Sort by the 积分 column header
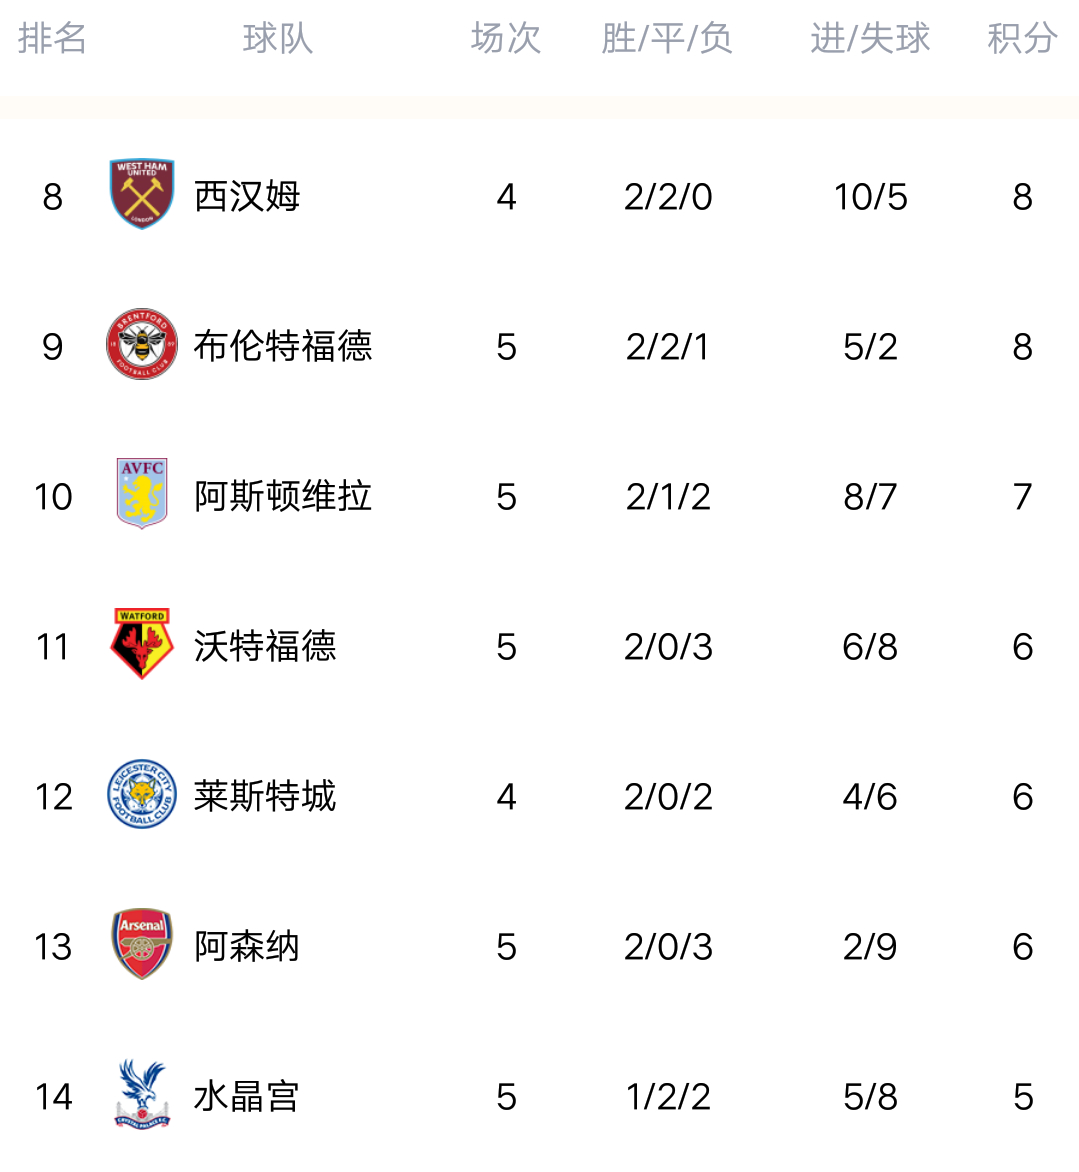Screen dimensions: 1079x1172 [x=1022, y=38]
